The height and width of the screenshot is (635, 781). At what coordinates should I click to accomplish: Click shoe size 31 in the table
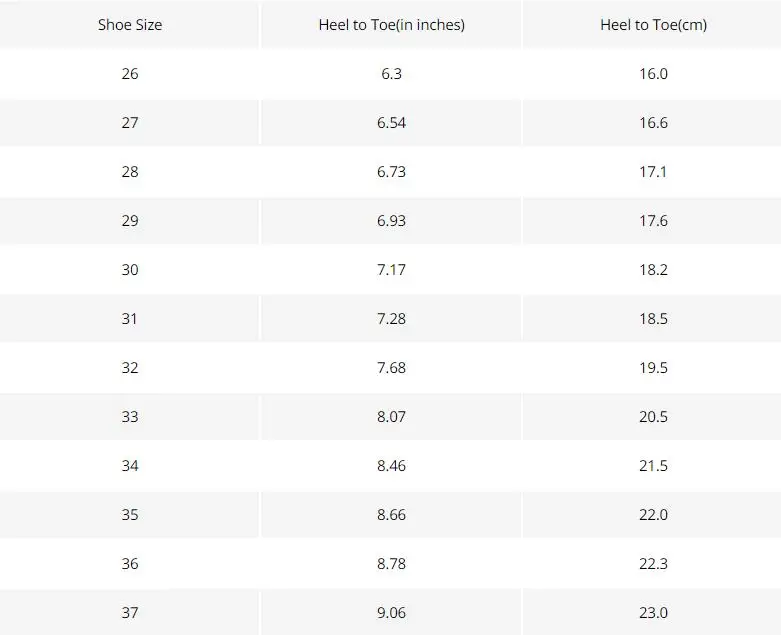130,319
